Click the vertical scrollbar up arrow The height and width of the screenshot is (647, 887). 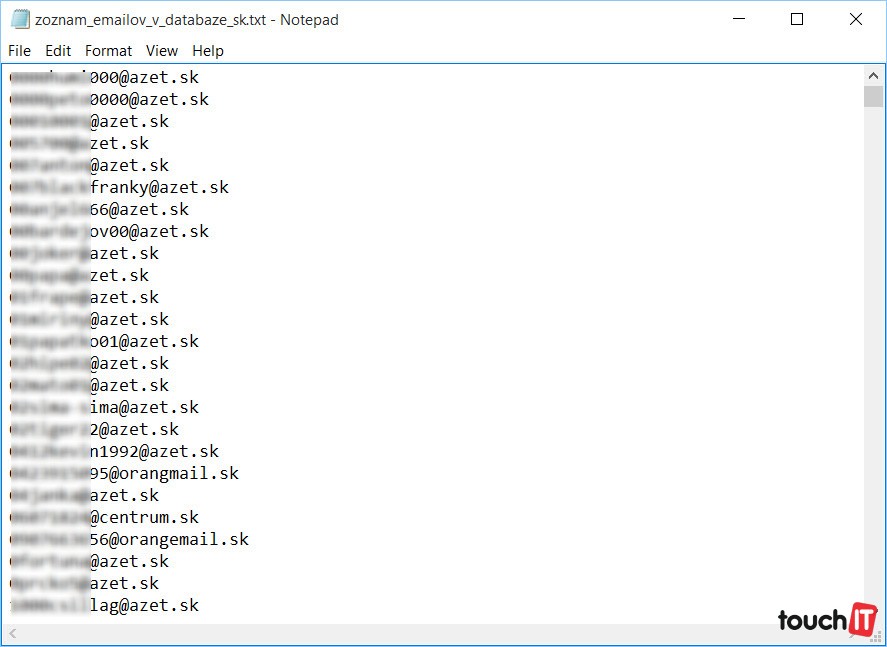873,75
